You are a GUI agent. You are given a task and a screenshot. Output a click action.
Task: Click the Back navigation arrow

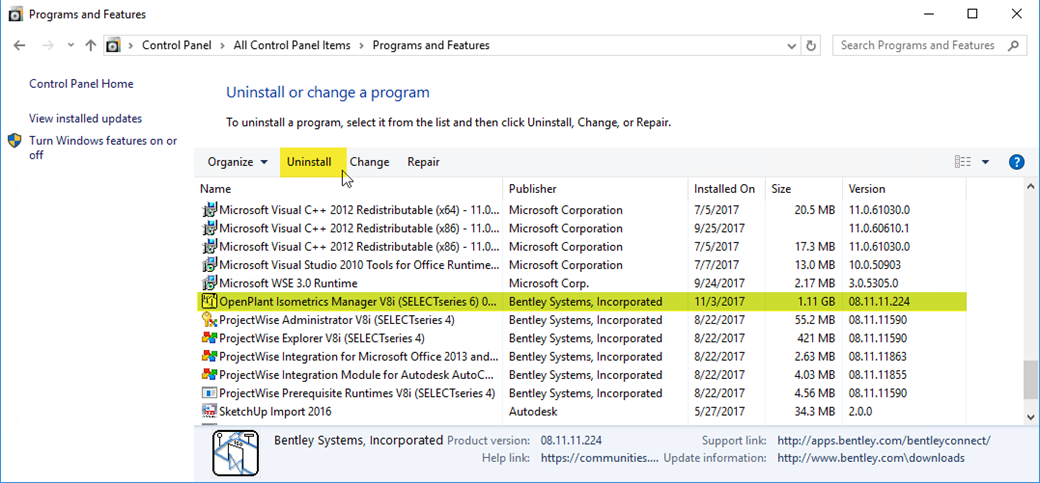[20, 46]
